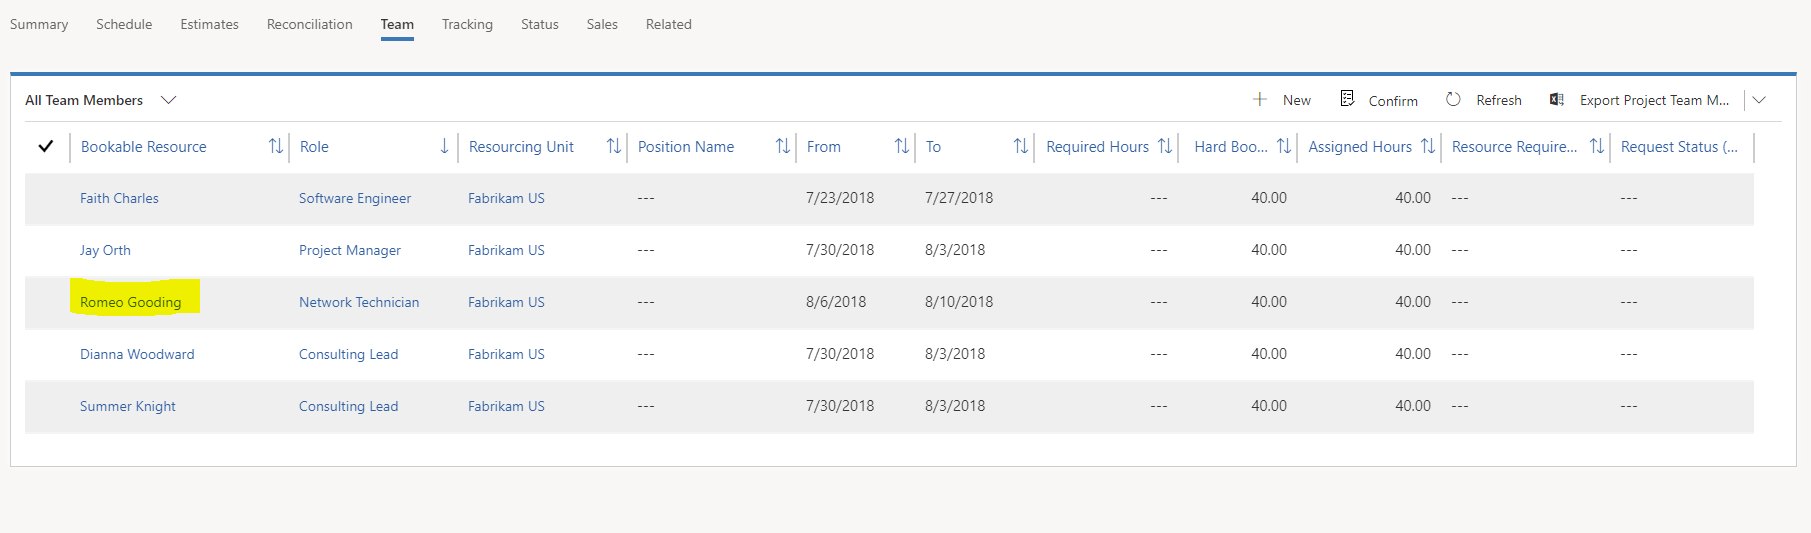Open the All Team Members view dropdown
Viewport: 1811px width, 533px height.
[169, 100]
